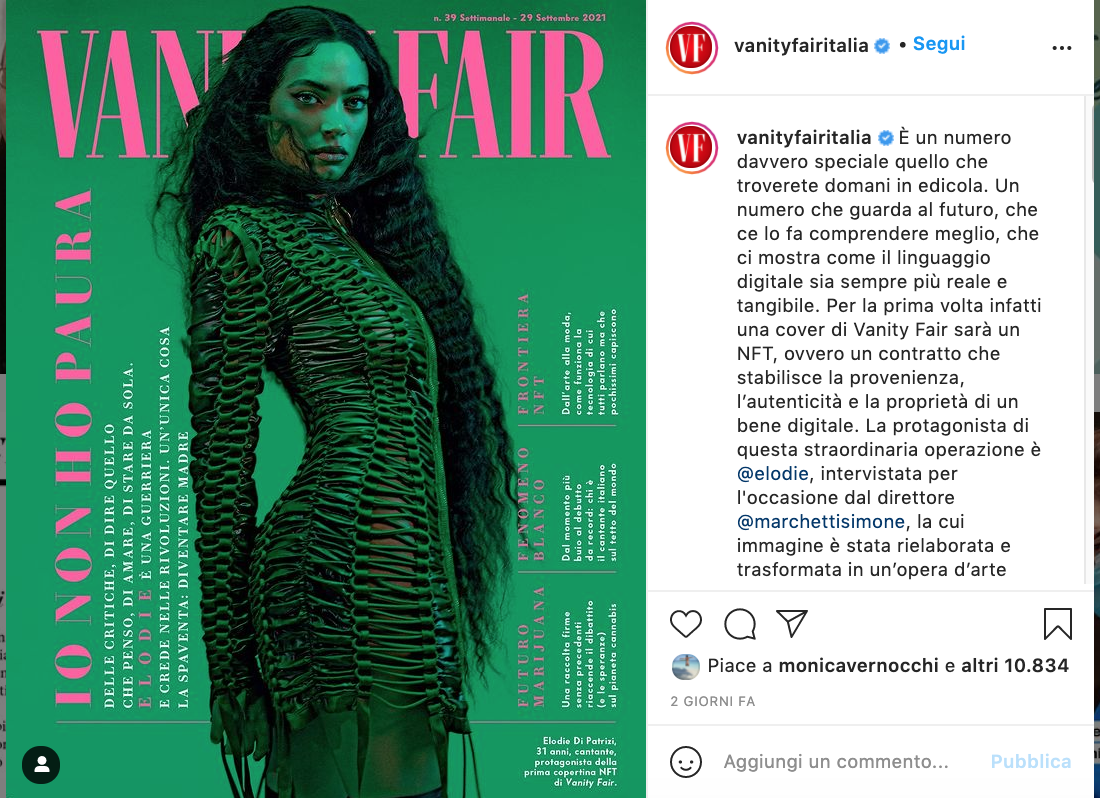Image resolution: width=1100 pixels, height=798 pixels.
Task: Open emoji picker smiley icon
Action: click(x=685, y=762)
